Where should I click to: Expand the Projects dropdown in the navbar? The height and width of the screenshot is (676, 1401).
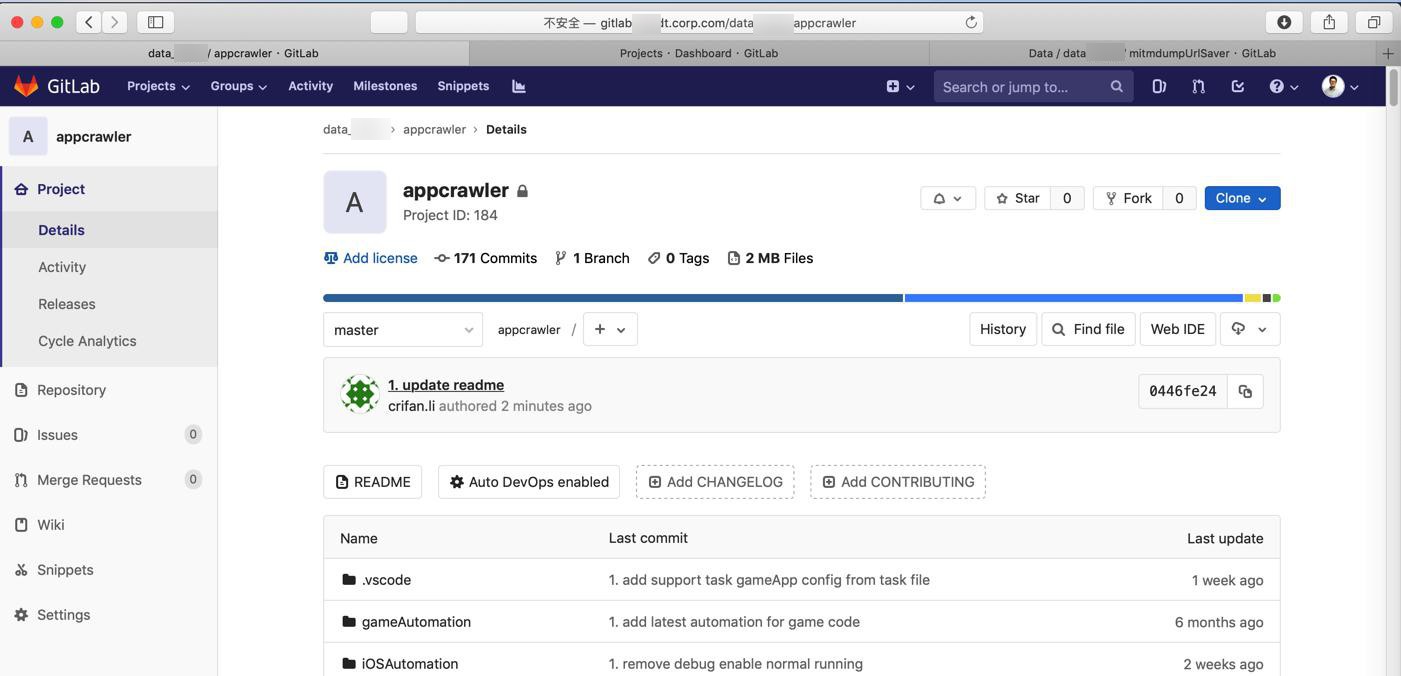click(158, 86)
